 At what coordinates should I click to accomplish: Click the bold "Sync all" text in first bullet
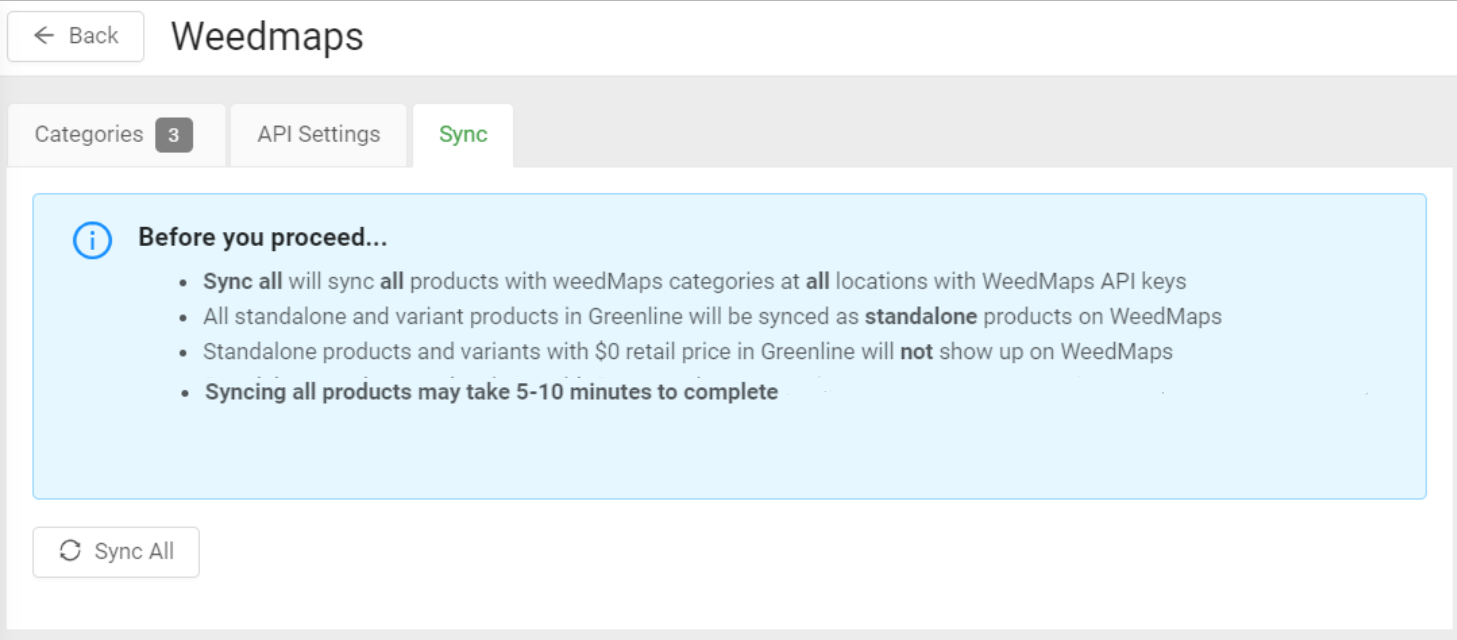pyautogui.click(x=242, y=282)
